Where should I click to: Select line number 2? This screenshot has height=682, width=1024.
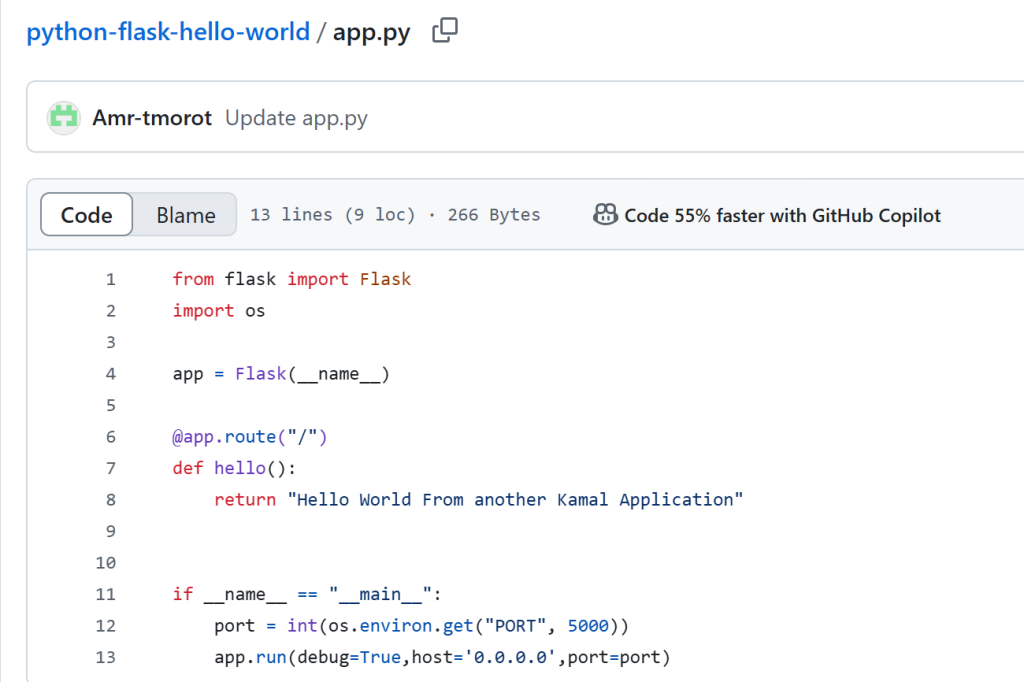pyautogui.click(x=110, y=311)
